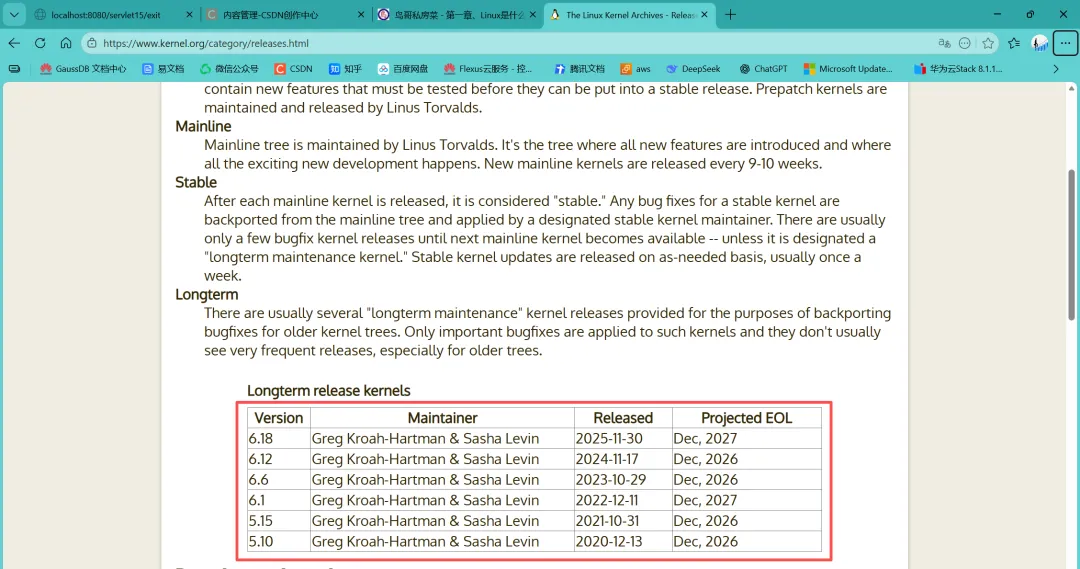The image size is (1080, 569).
Task: Click the Longterm heading
Action: [207, 294]
